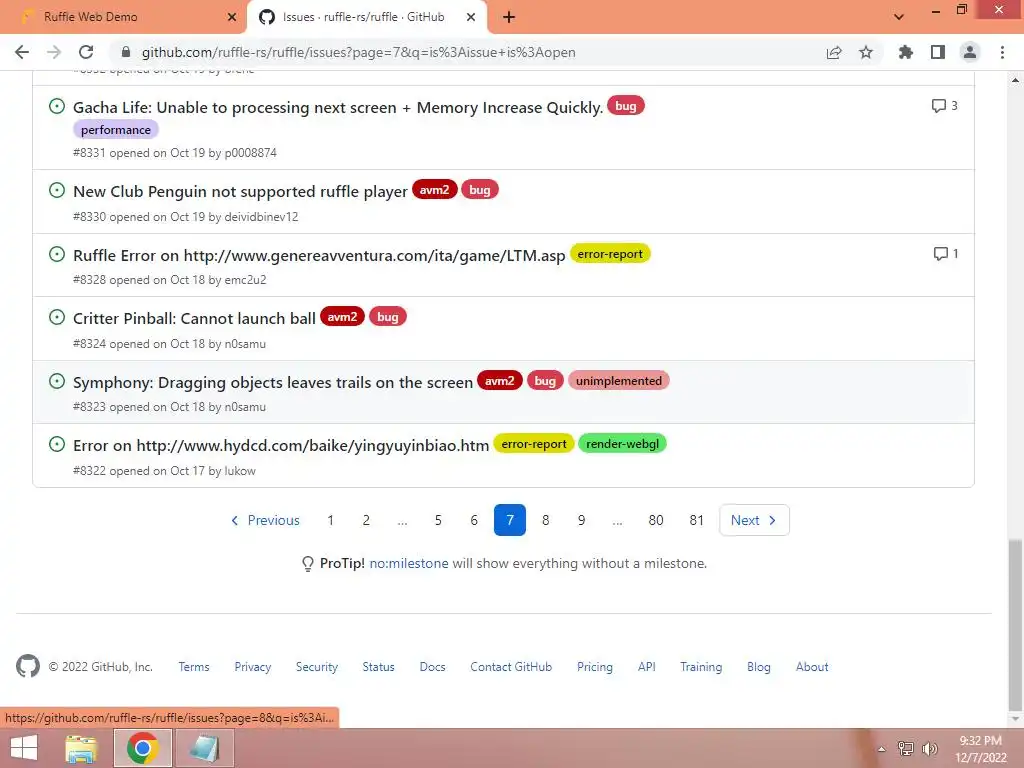Screen dimensions: 1024x768
Task: Open comments icon on Gacha Life issue
Action: (944, 106)
